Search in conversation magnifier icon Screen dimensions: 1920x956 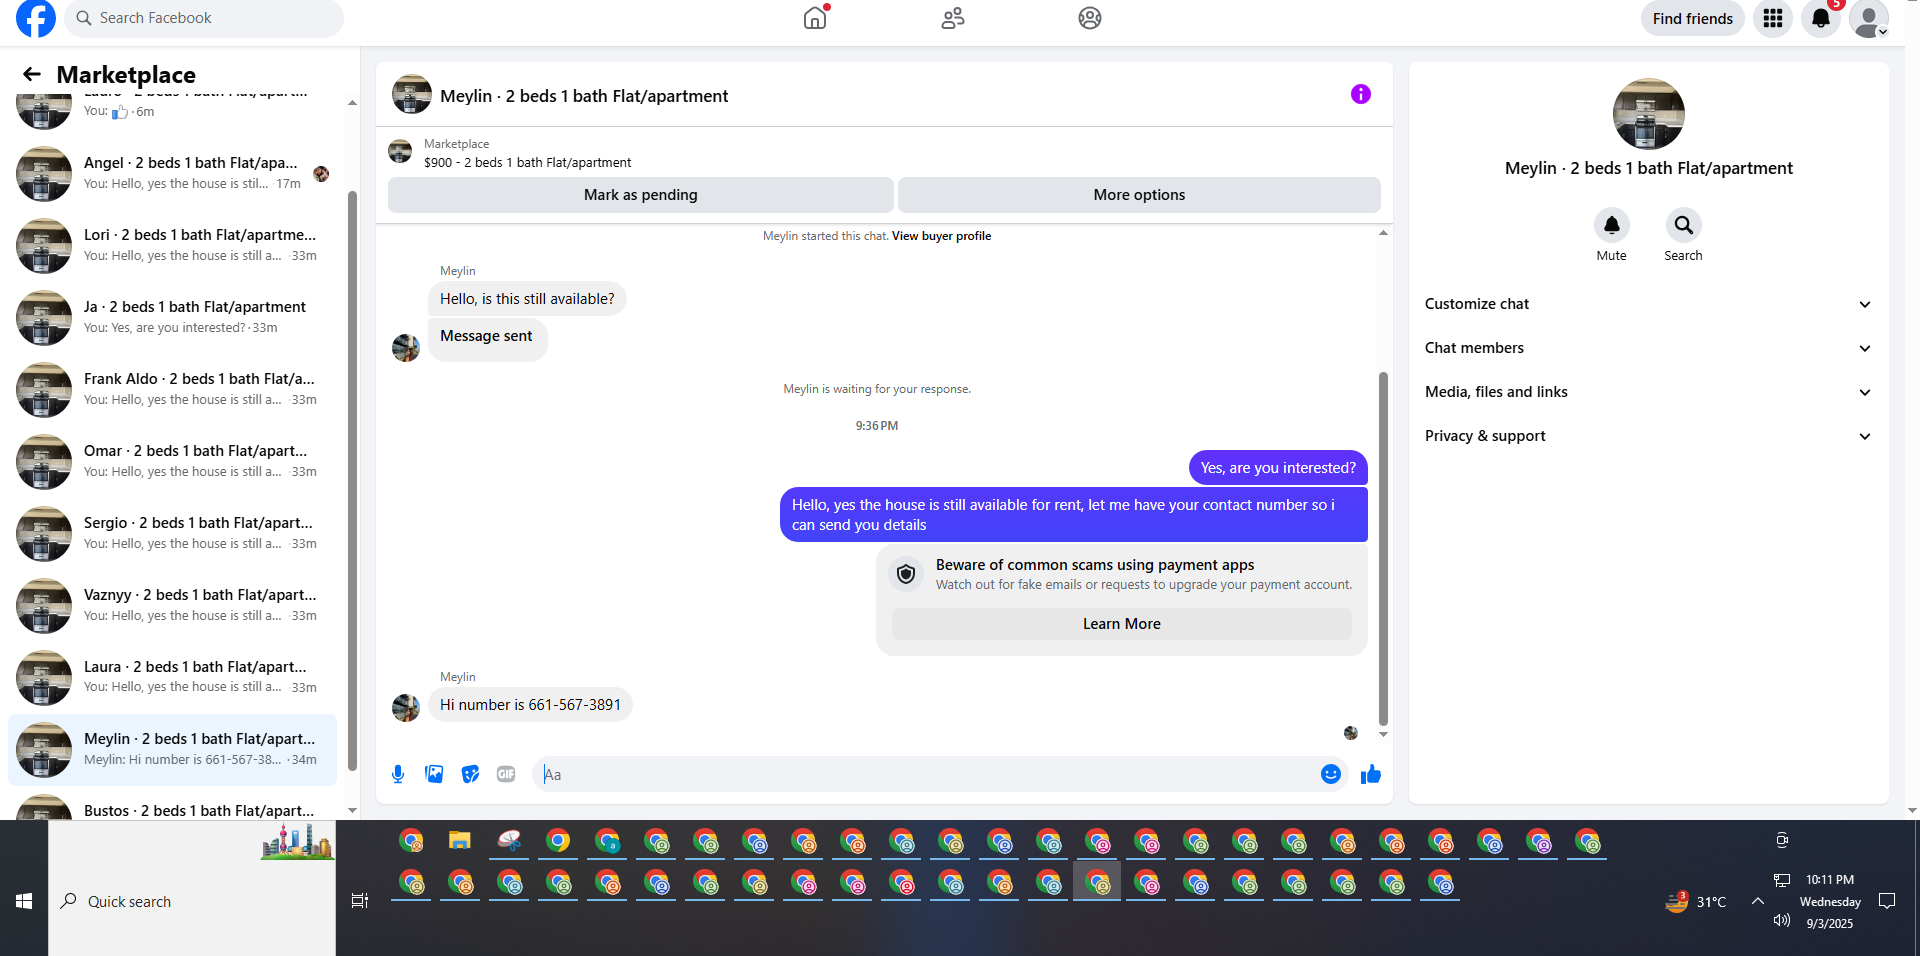click(1684, 225)
